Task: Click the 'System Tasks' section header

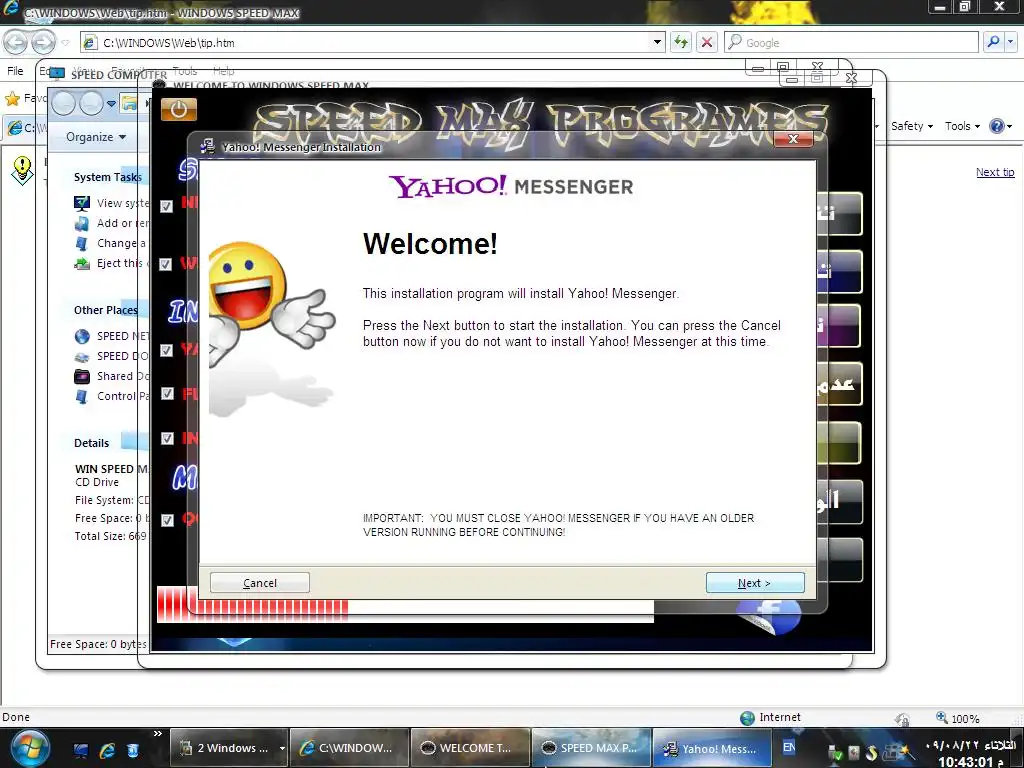Action: click(x=108, y=177)
